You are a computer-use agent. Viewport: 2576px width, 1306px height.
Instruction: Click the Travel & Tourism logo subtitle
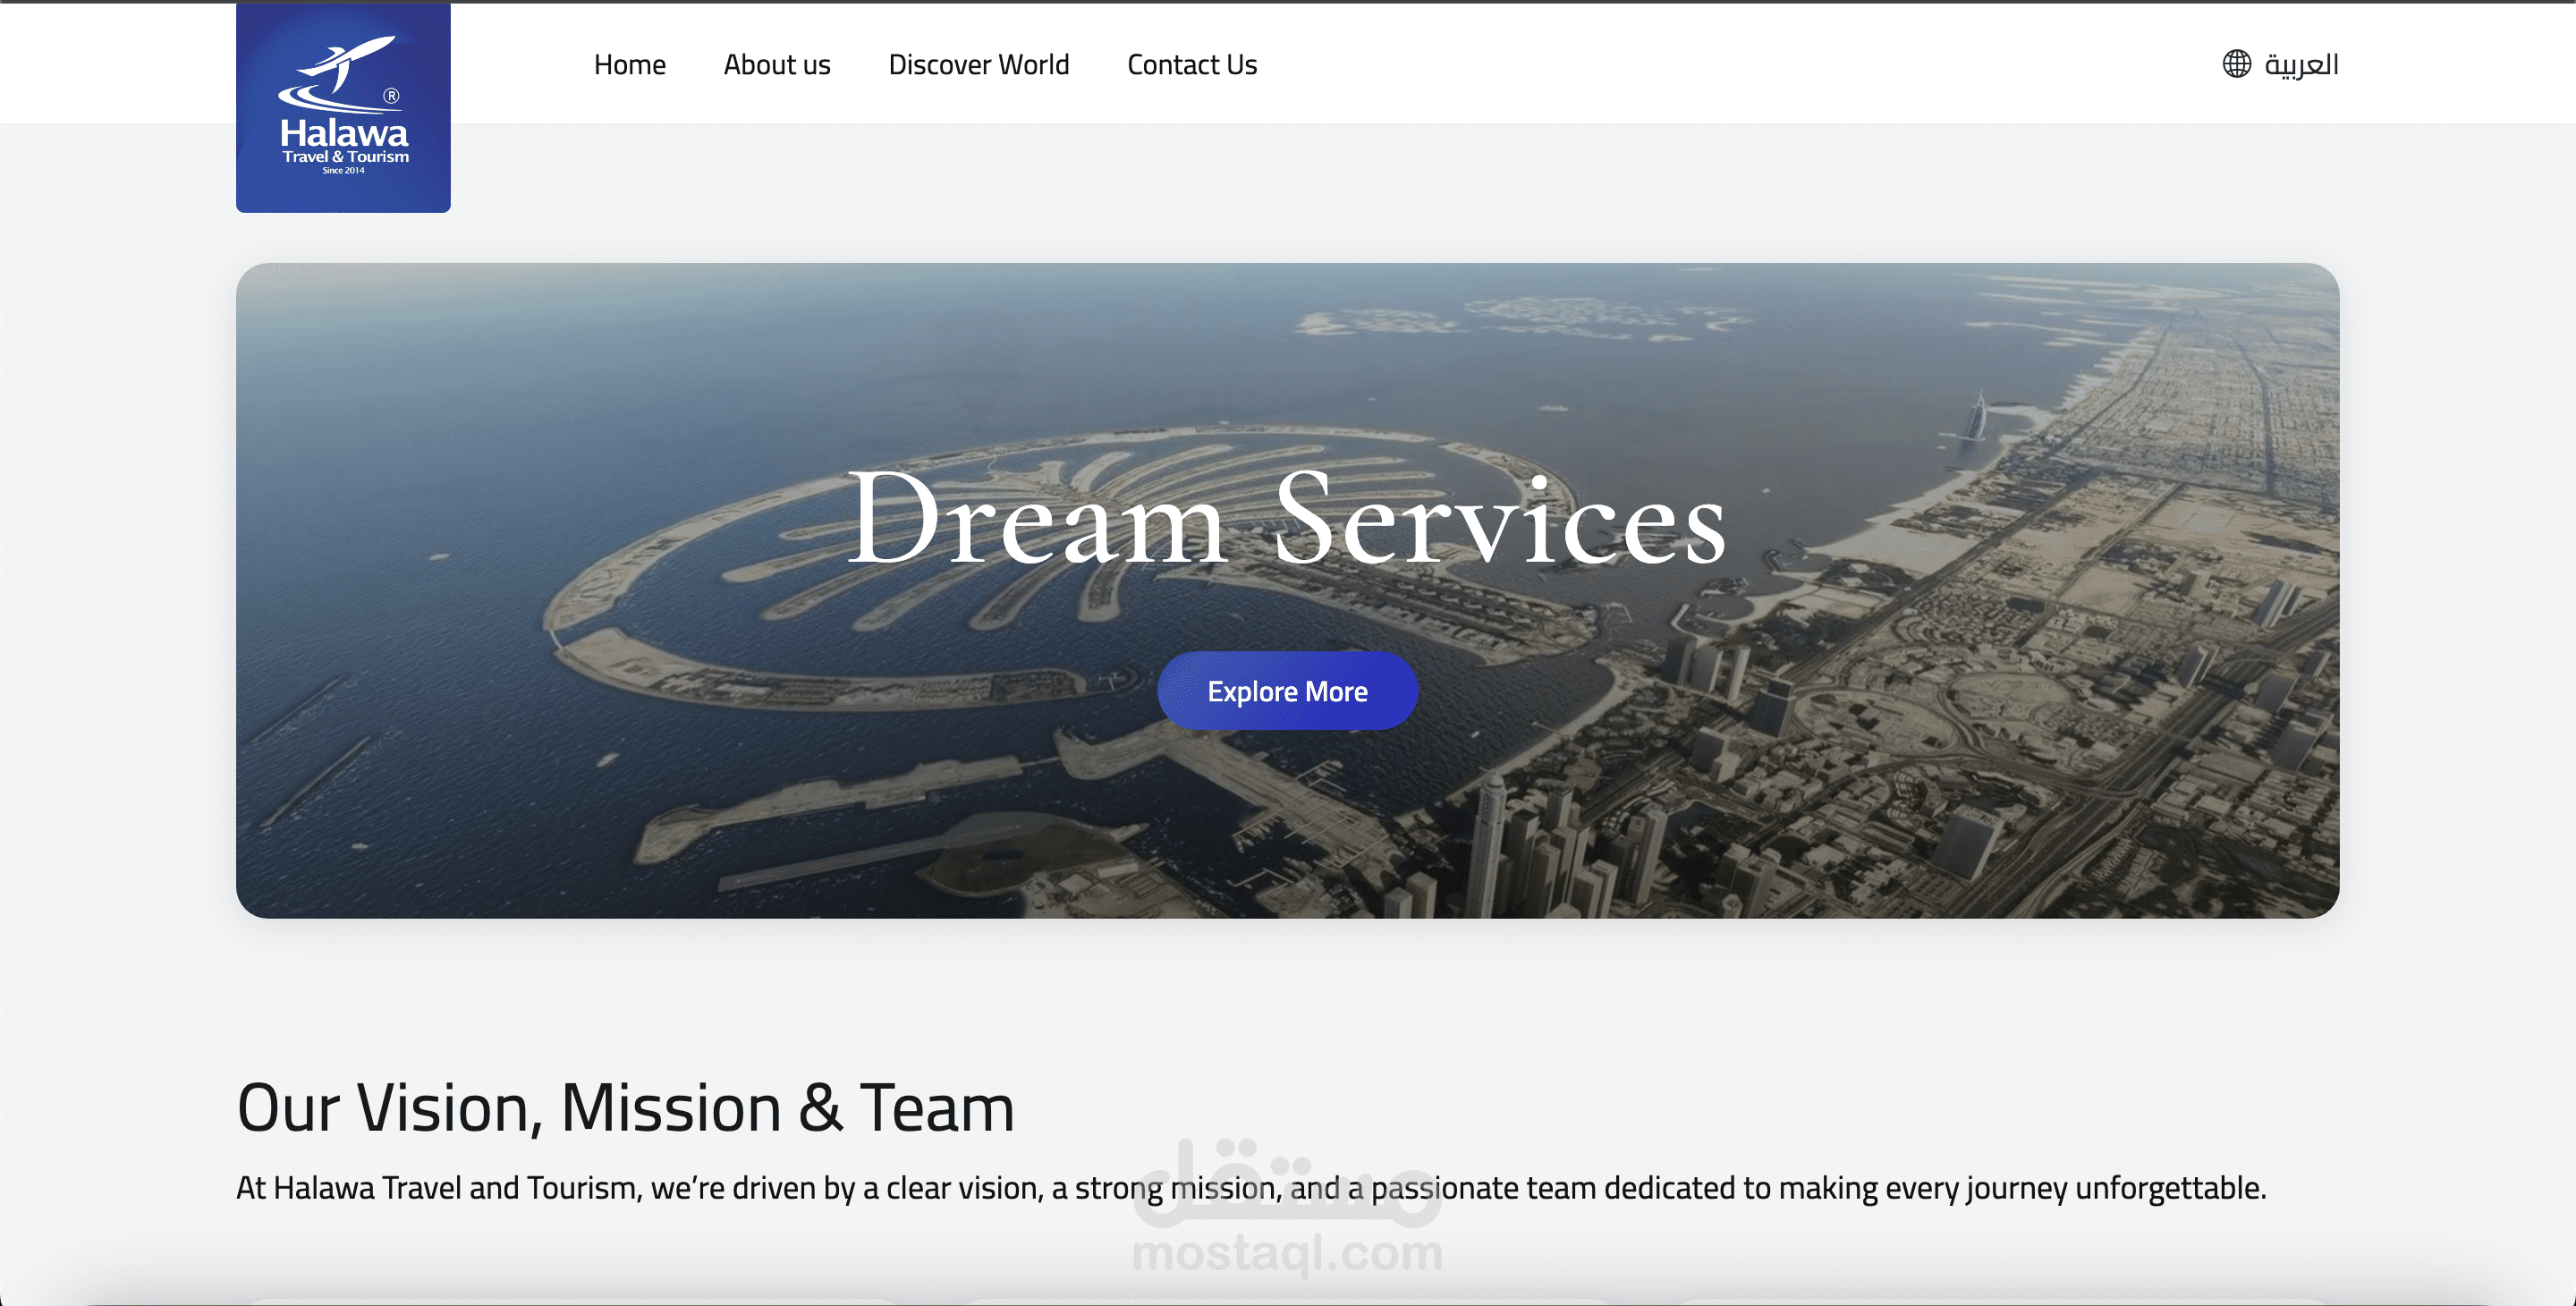(x=345, y=157)
